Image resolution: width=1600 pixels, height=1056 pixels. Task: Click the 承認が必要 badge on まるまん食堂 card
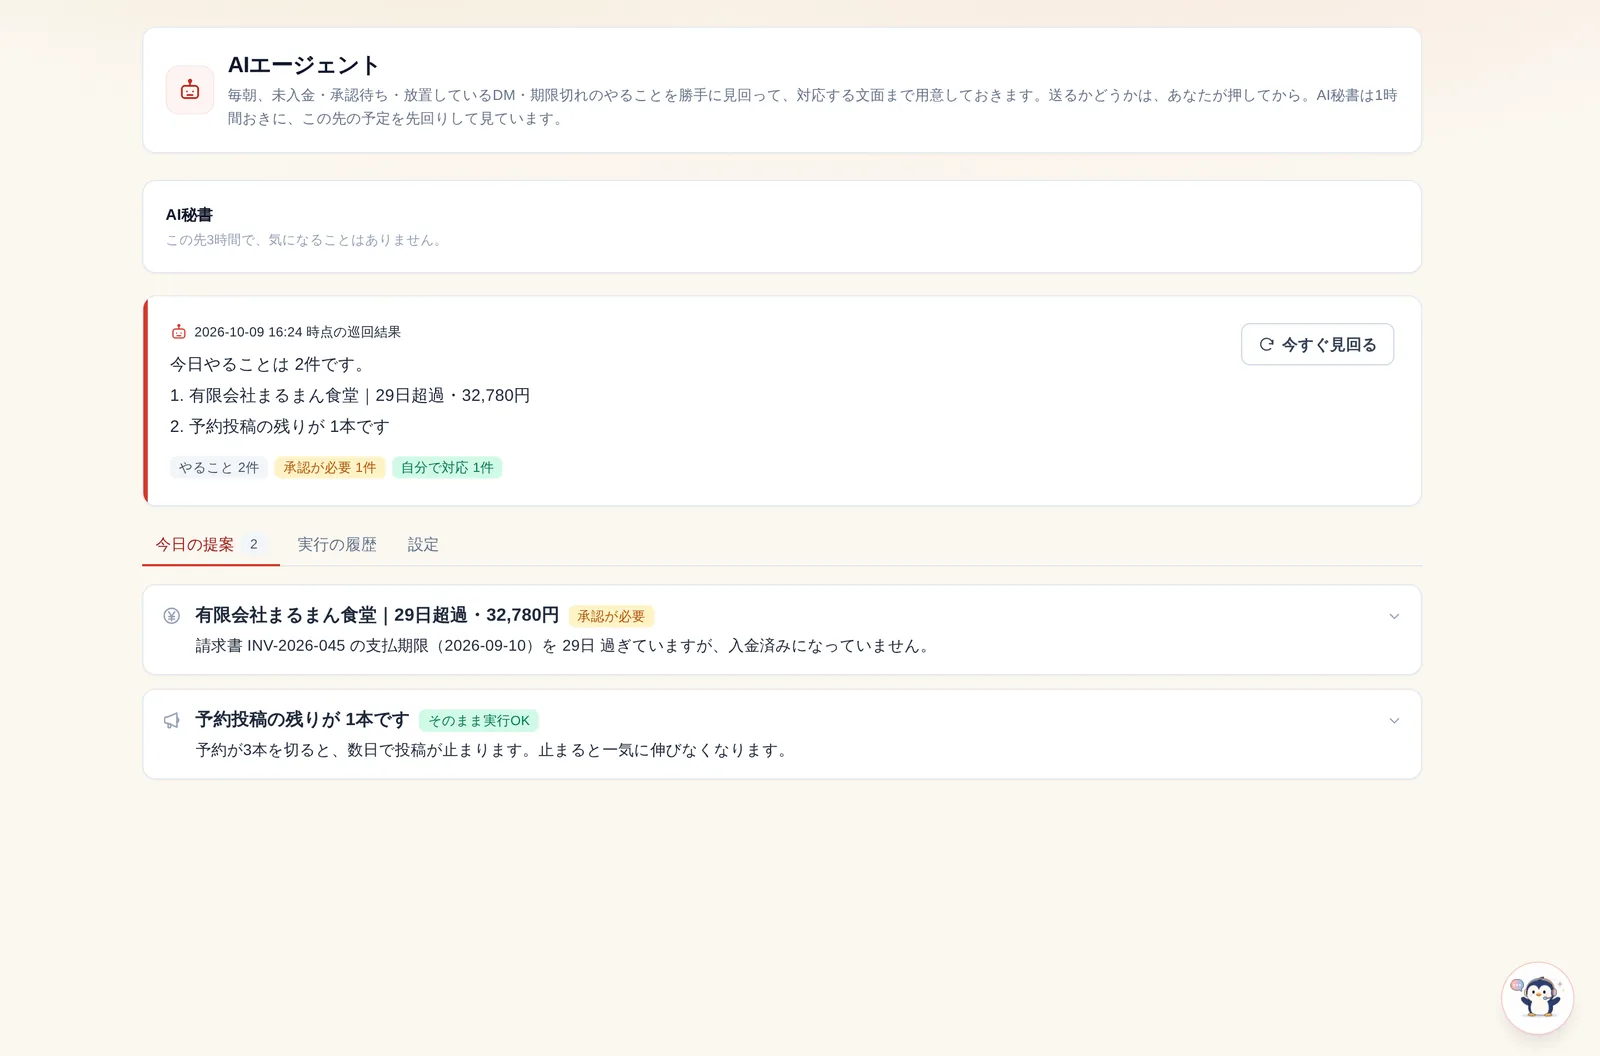[x=611, y=616]
